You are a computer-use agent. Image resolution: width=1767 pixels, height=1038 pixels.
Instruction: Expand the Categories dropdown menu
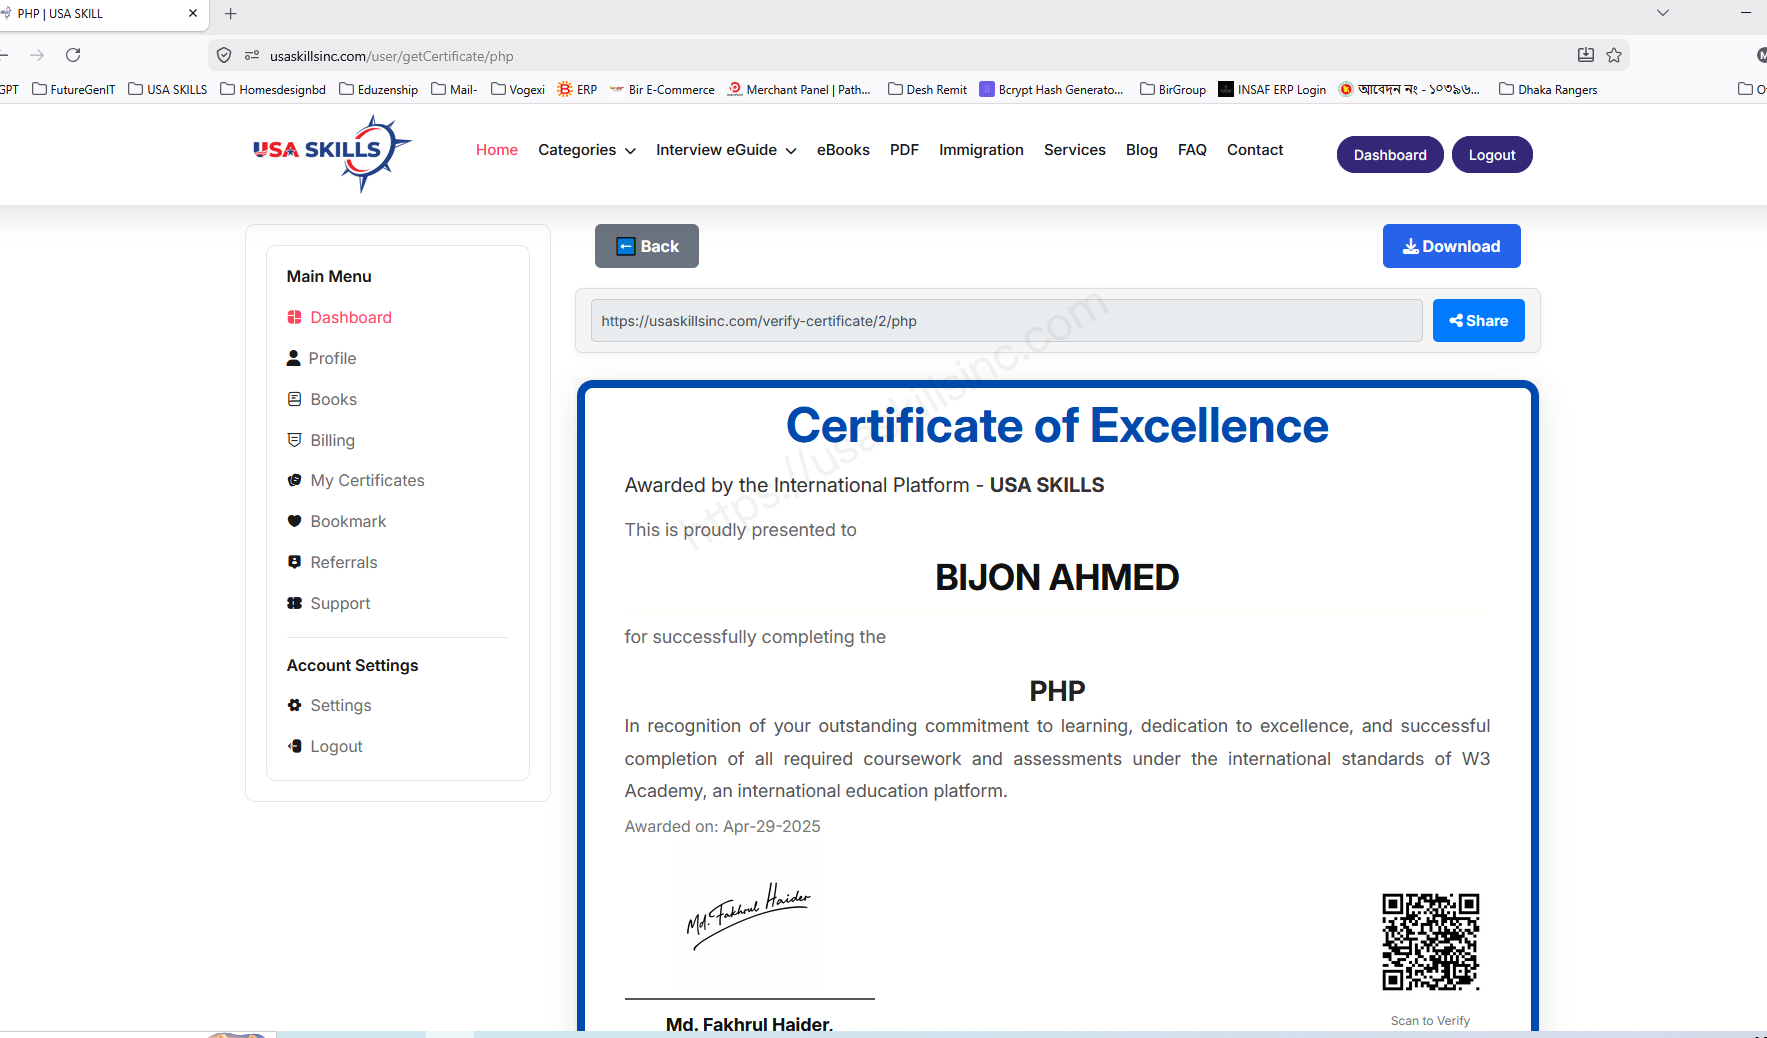(x=587, y=150)
